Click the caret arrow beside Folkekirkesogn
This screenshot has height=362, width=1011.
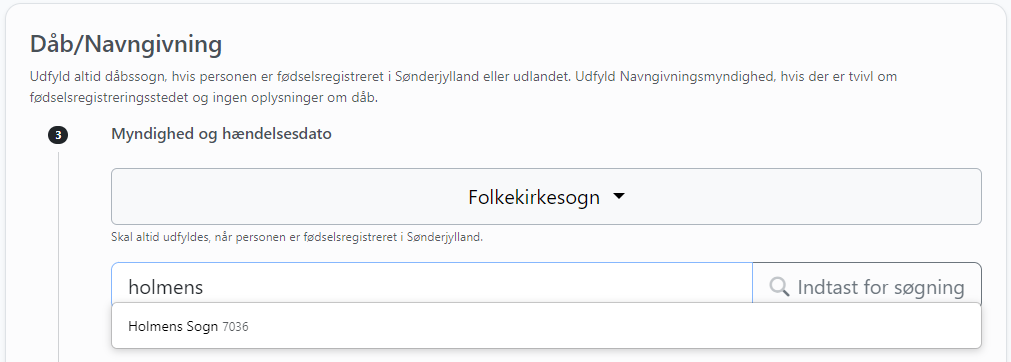[619, 196]
